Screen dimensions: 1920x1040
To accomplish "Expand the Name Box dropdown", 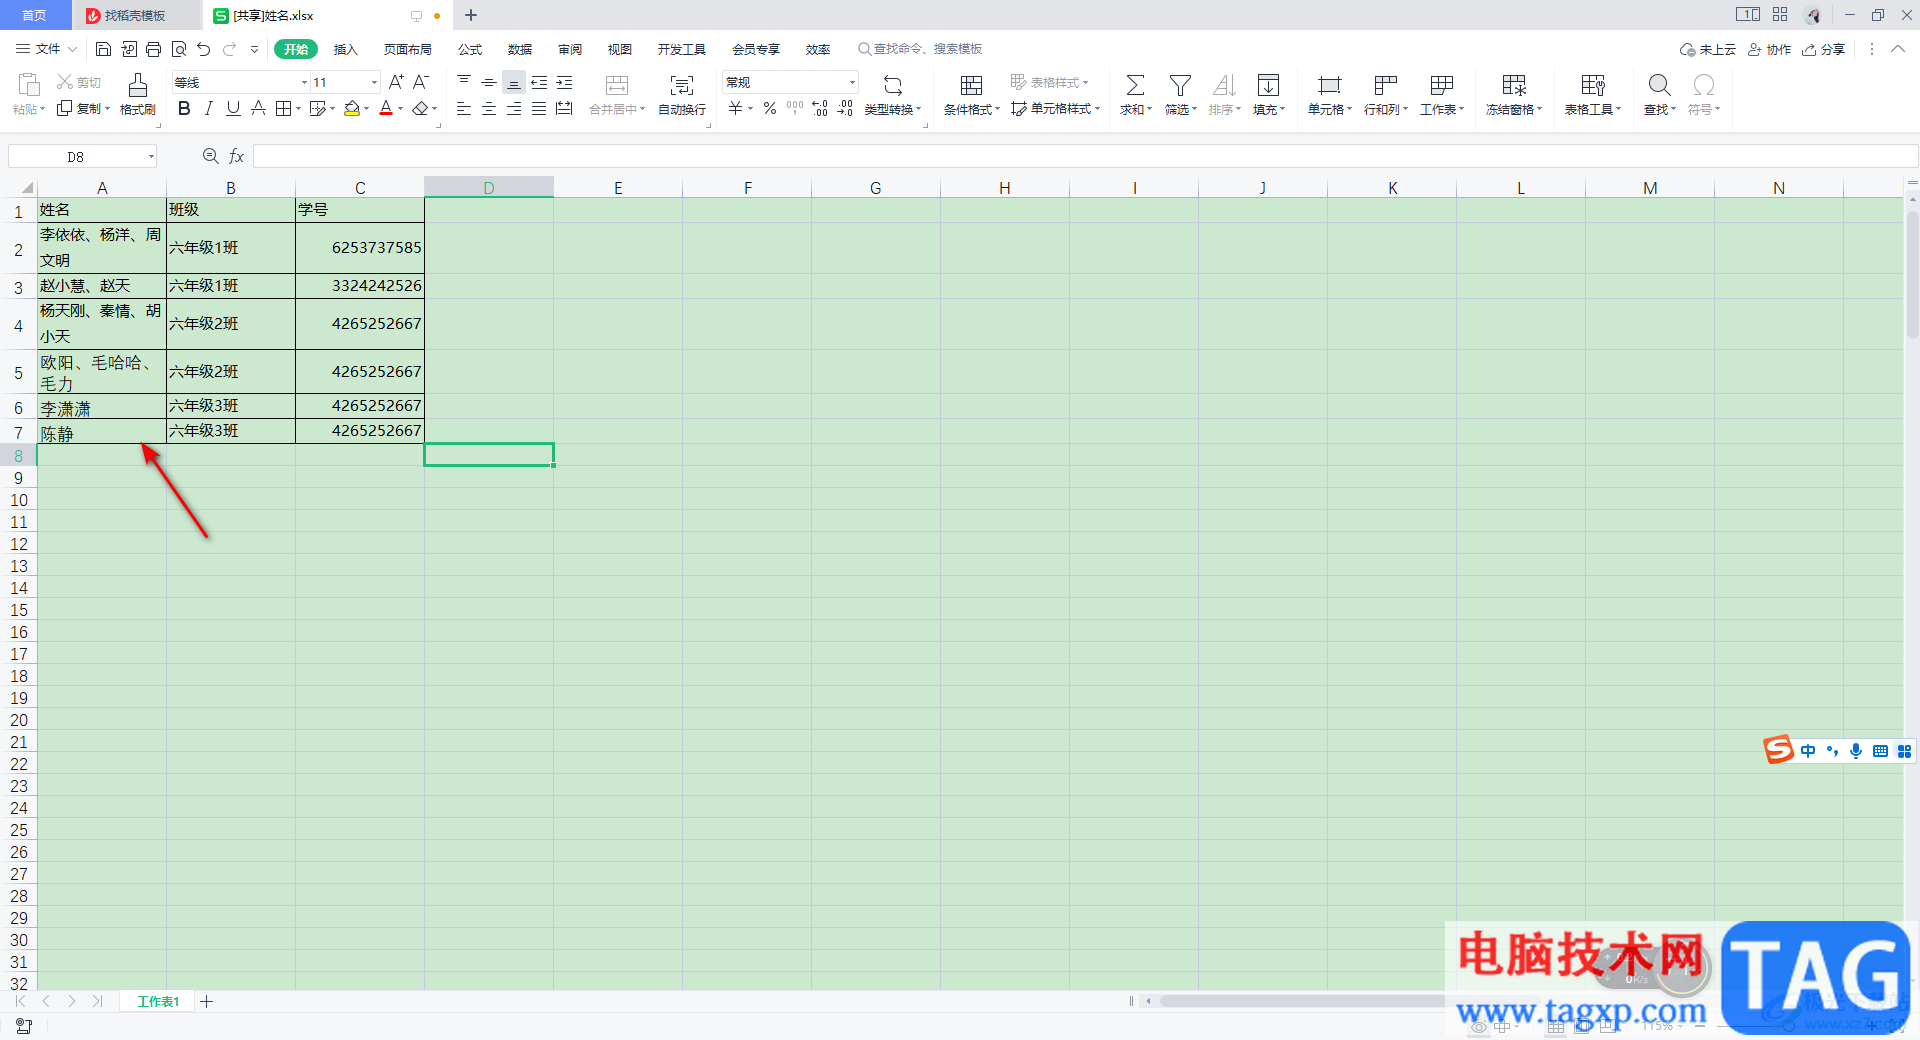I will (x=151, y=156).
